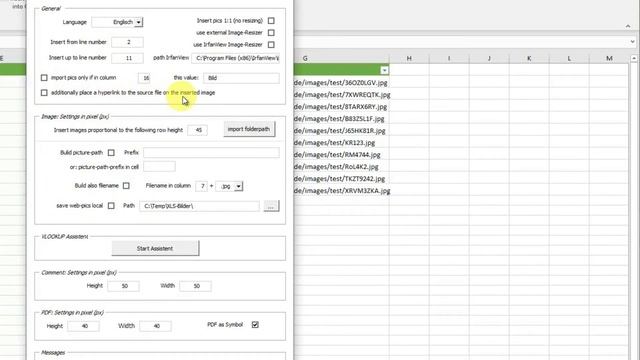This screenshot has height=360, width=640.
Task: Click the Comment Width field
Action: coord(196,286)
